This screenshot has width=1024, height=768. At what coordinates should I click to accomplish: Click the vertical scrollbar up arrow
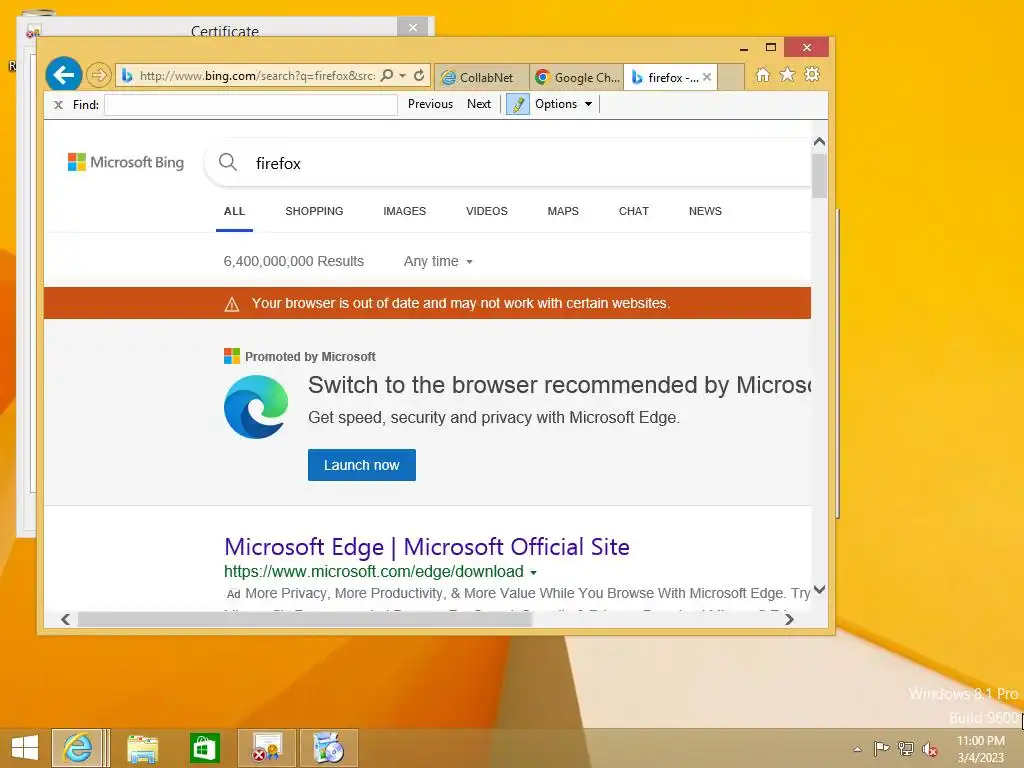click(820, 142)
